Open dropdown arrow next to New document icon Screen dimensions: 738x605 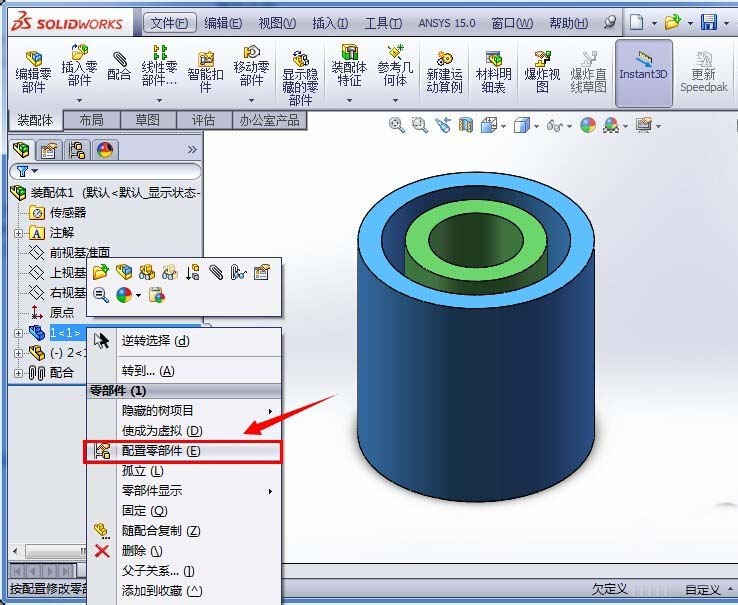[654, 23]
